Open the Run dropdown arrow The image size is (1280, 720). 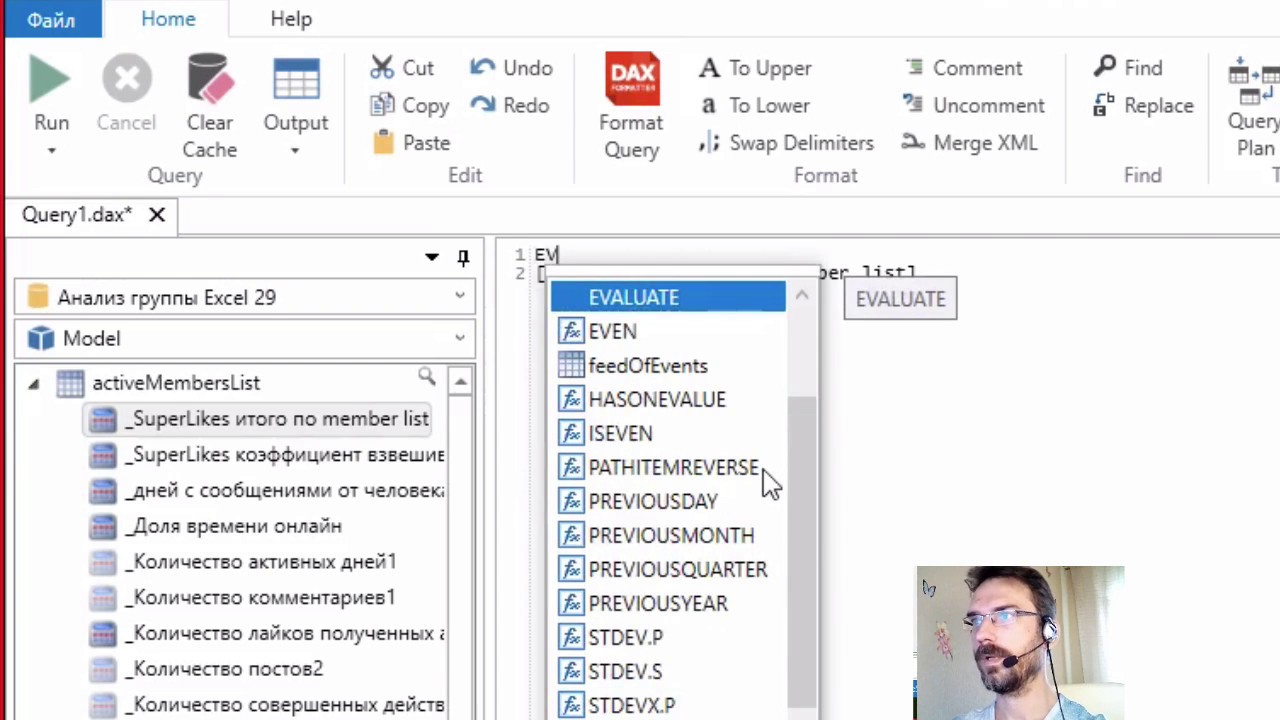51,151
